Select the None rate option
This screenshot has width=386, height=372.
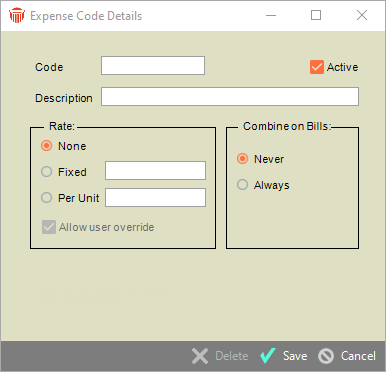(46, 146)
